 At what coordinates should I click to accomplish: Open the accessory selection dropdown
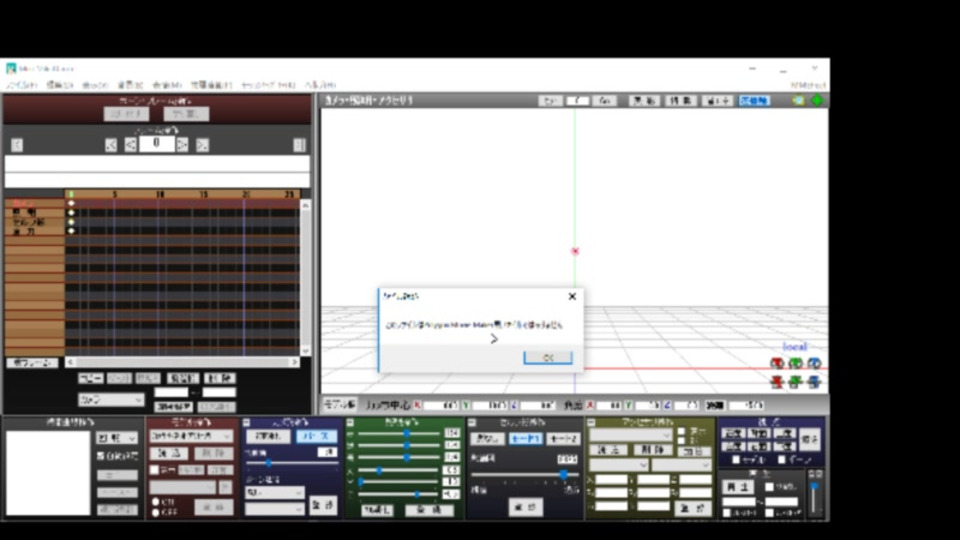point(631,435)
